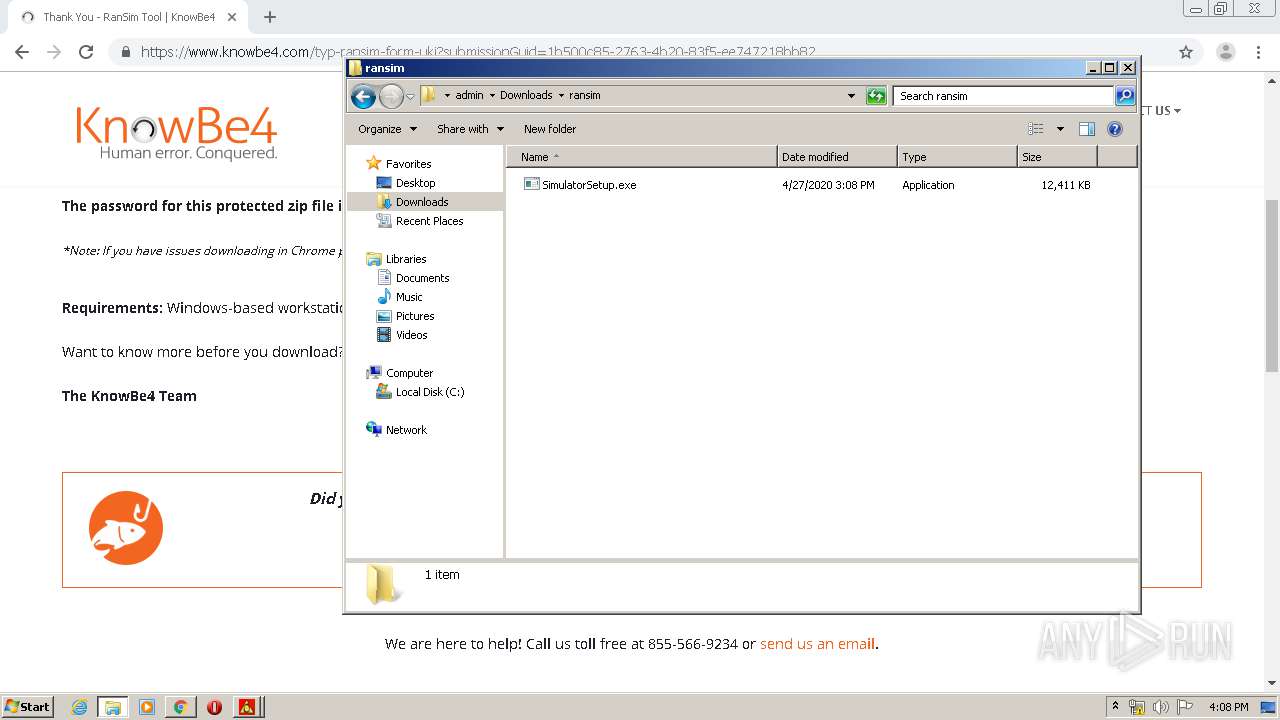Viewport: 1280px width, 720px height.
Task: Open recent locations dropdown arrow
Action: pyautogui.click(x=410, y=96)
